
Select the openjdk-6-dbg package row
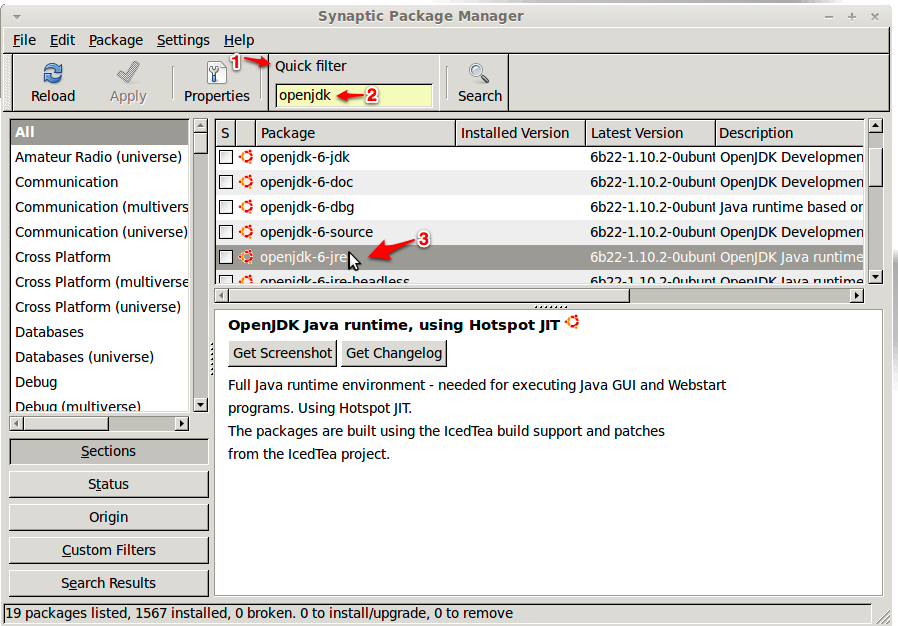click(539, 207)
